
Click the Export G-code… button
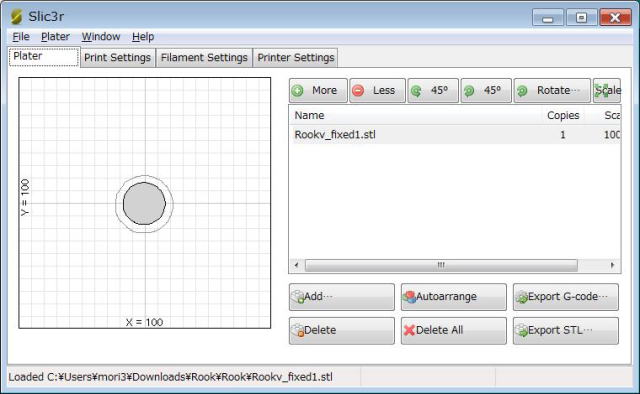tap(566, 297)
